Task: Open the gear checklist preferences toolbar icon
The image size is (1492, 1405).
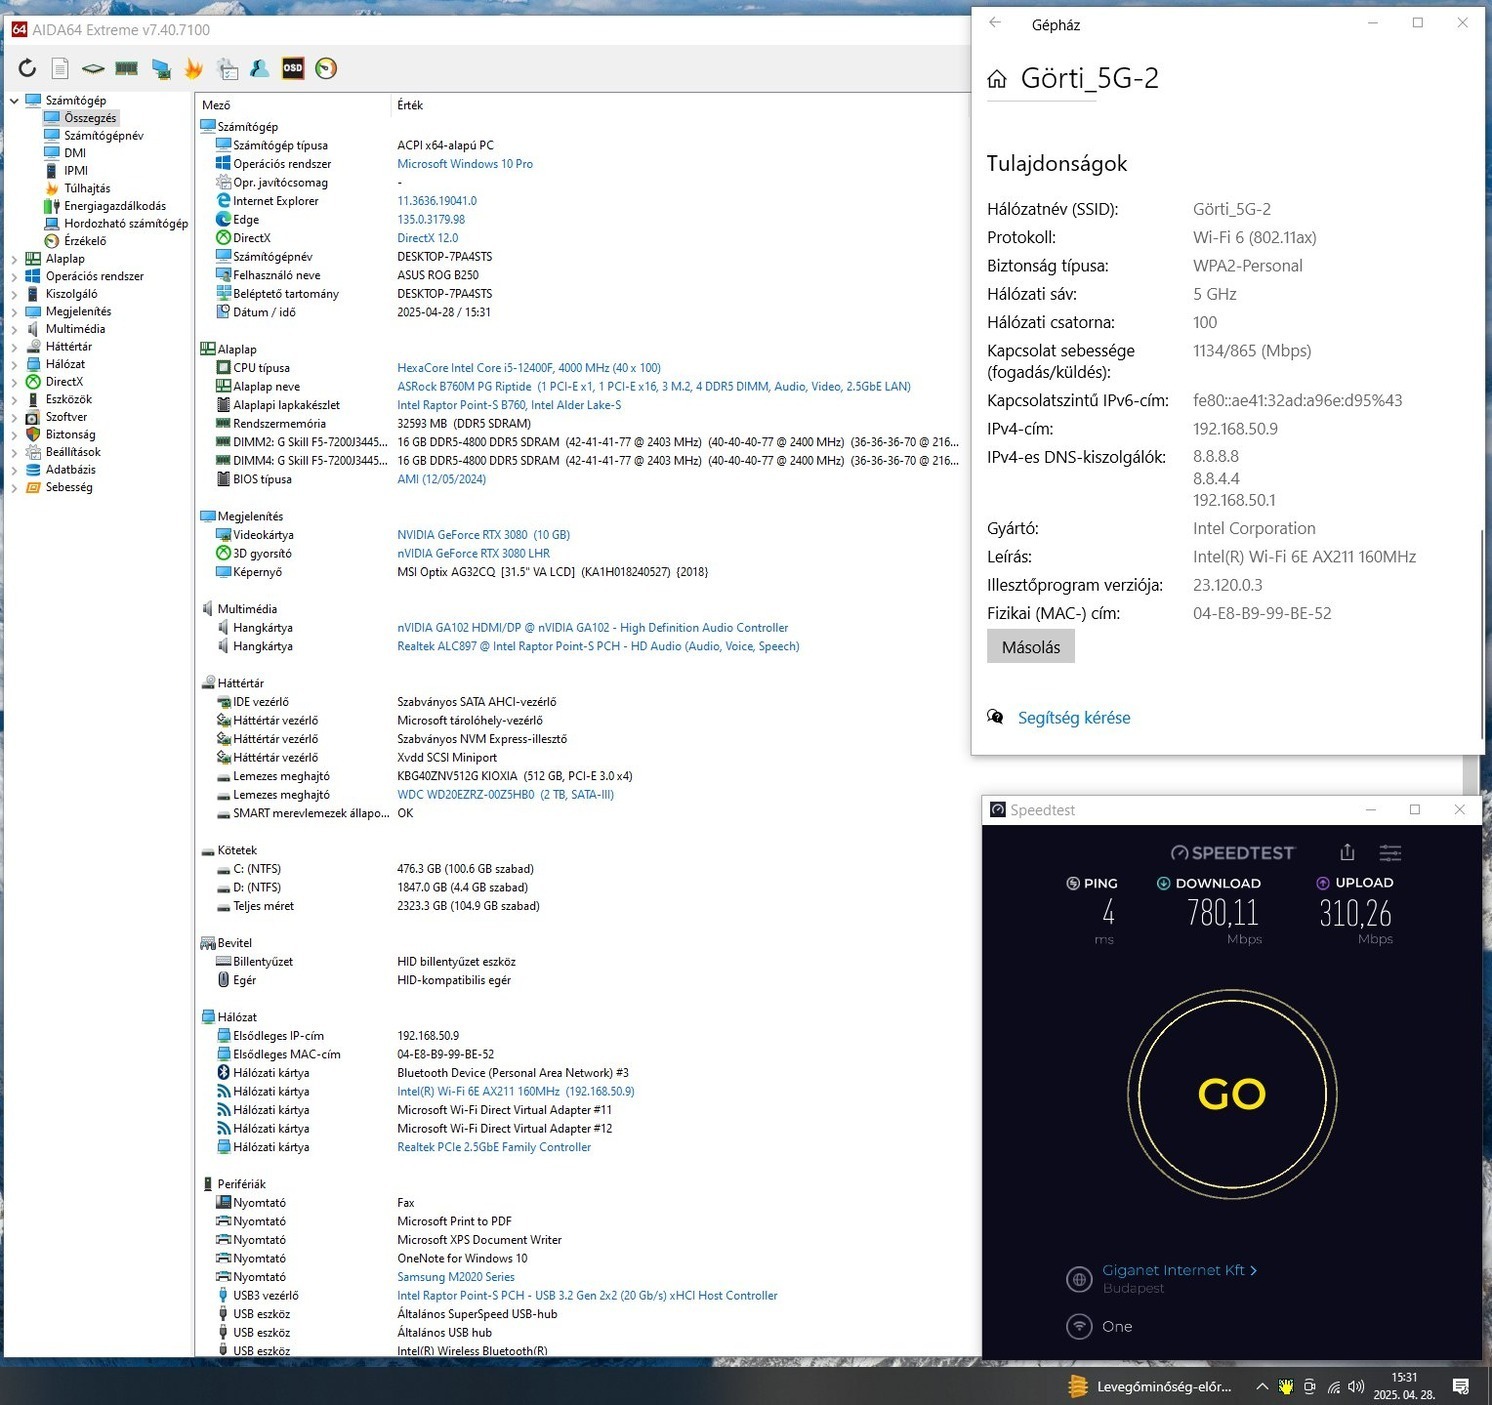Action: 227,68
